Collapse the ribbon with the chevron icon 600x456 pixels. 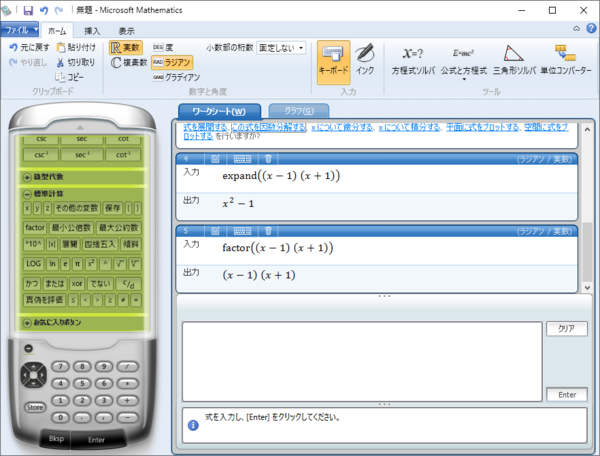pyautogui.click(x=576, y=29)
